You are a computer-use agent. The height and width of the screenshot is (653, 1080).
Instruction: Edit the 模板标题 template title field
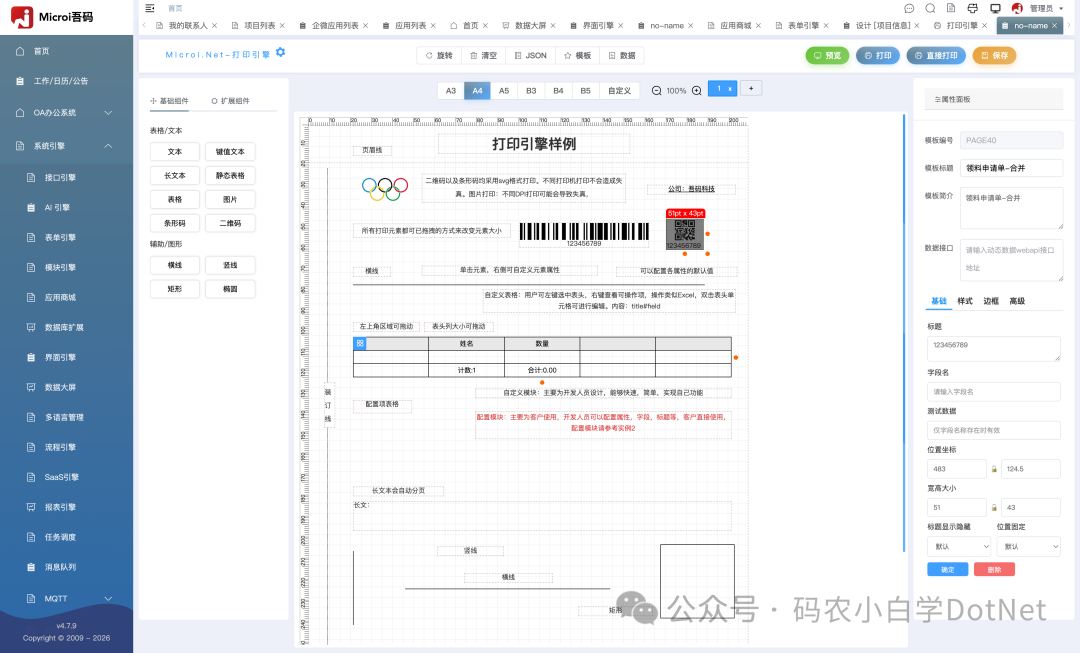click(1012, 167)
